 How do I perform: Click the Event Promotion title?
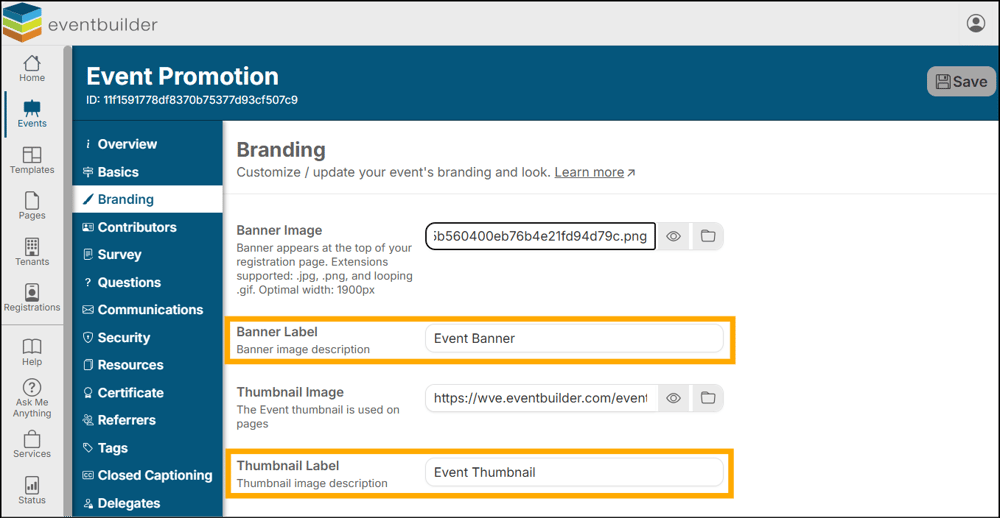click(182, 77)
